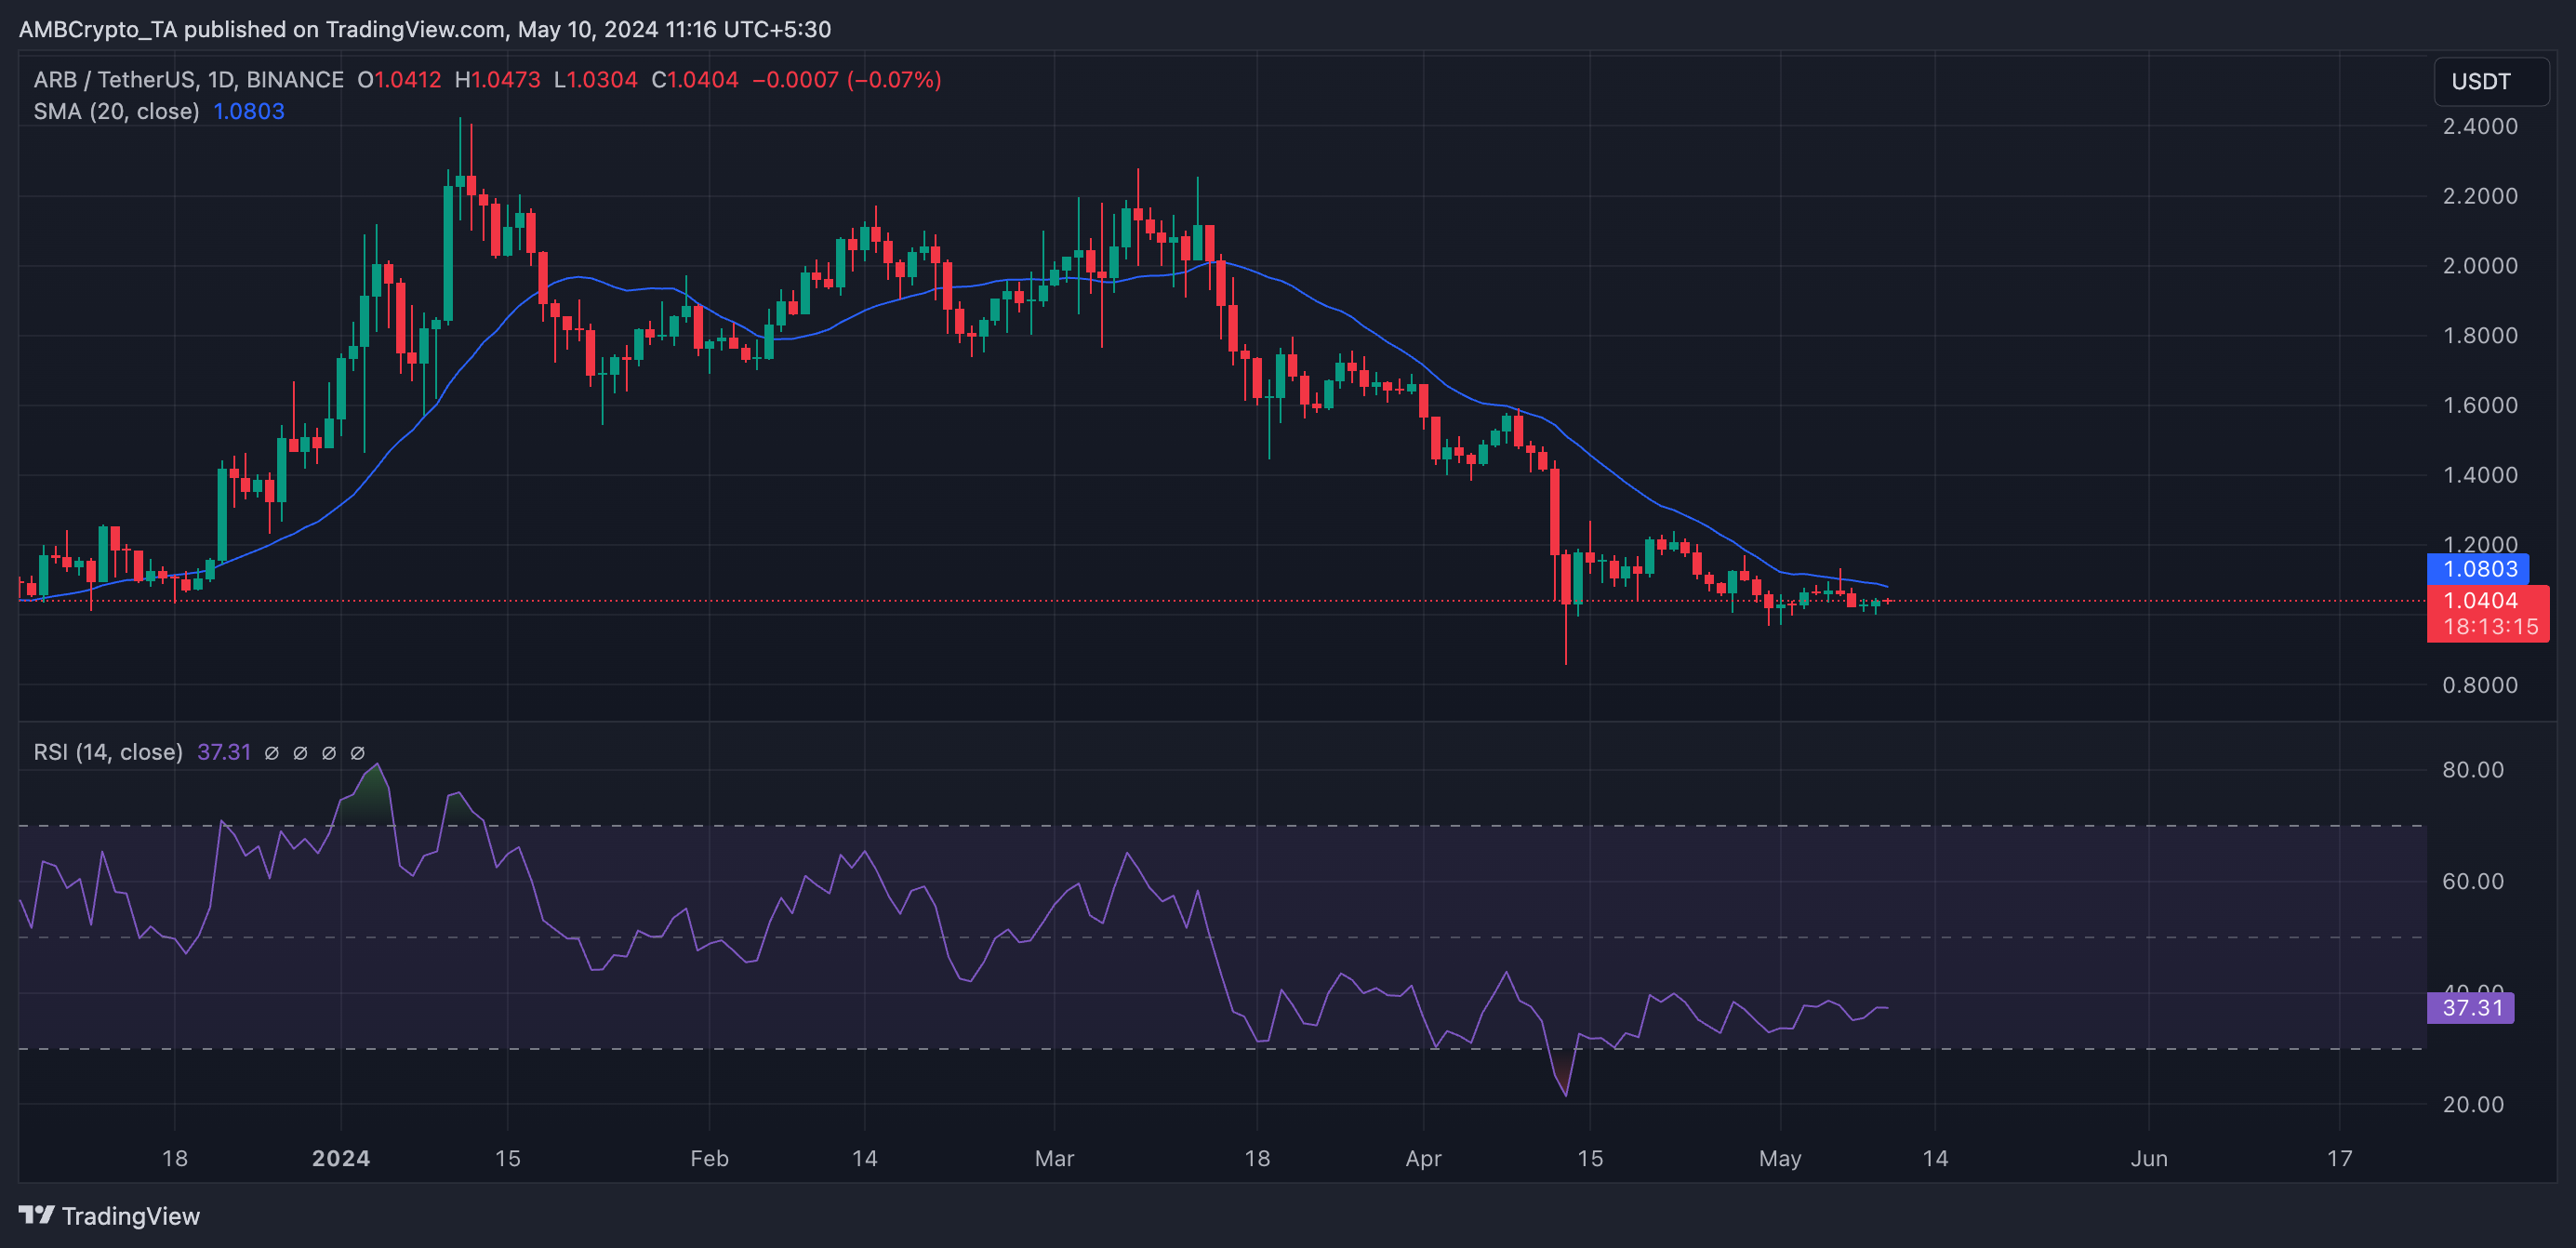Click the open price value O1.0412
2576x1248 pixels.
[399, 80]
